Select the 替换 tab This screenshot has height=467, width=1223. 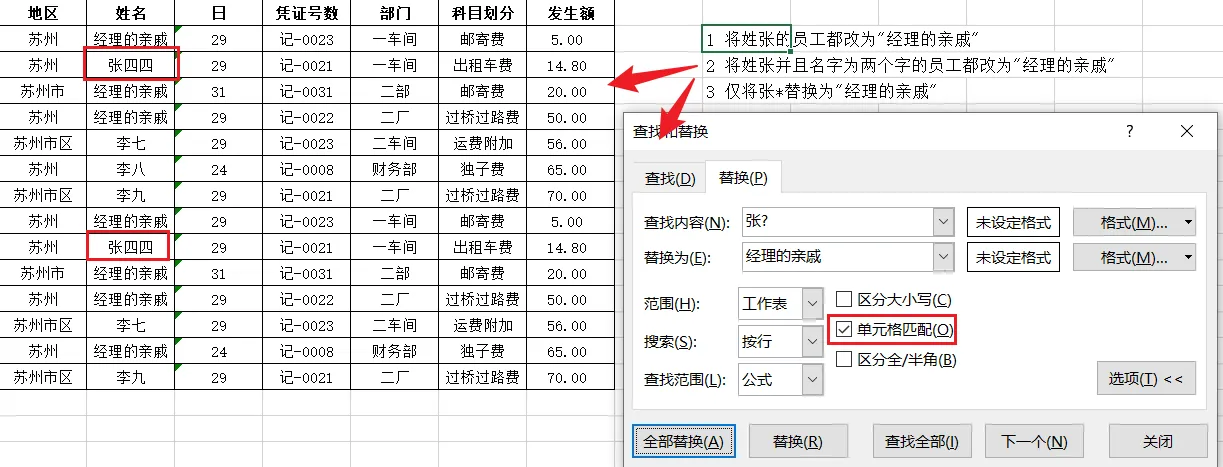point(743,179)
